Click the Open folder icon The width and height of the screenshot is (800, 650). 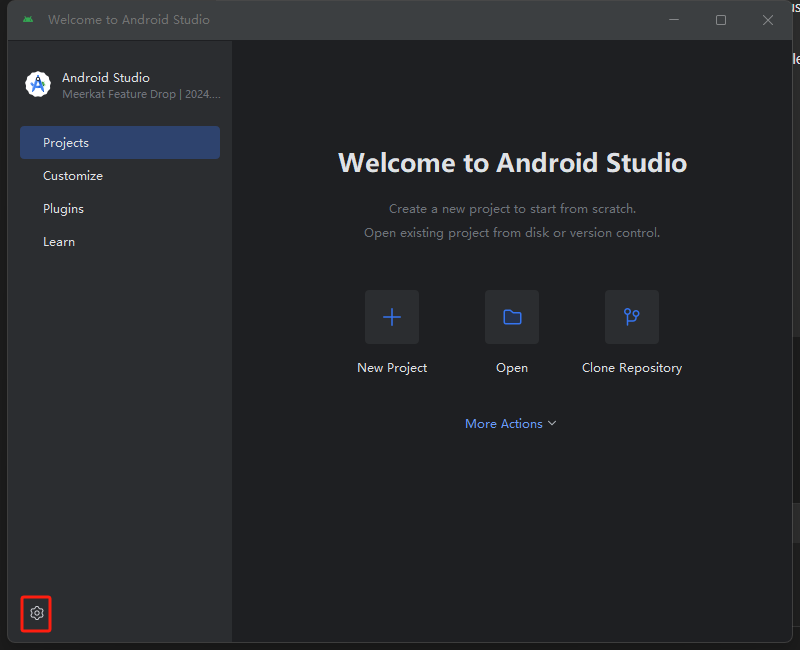point(512,317)
